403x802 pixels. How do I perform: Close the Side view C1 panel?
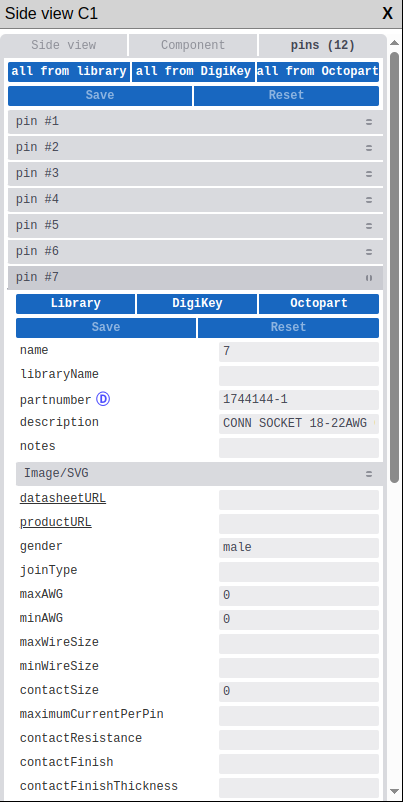pos(388,13)
